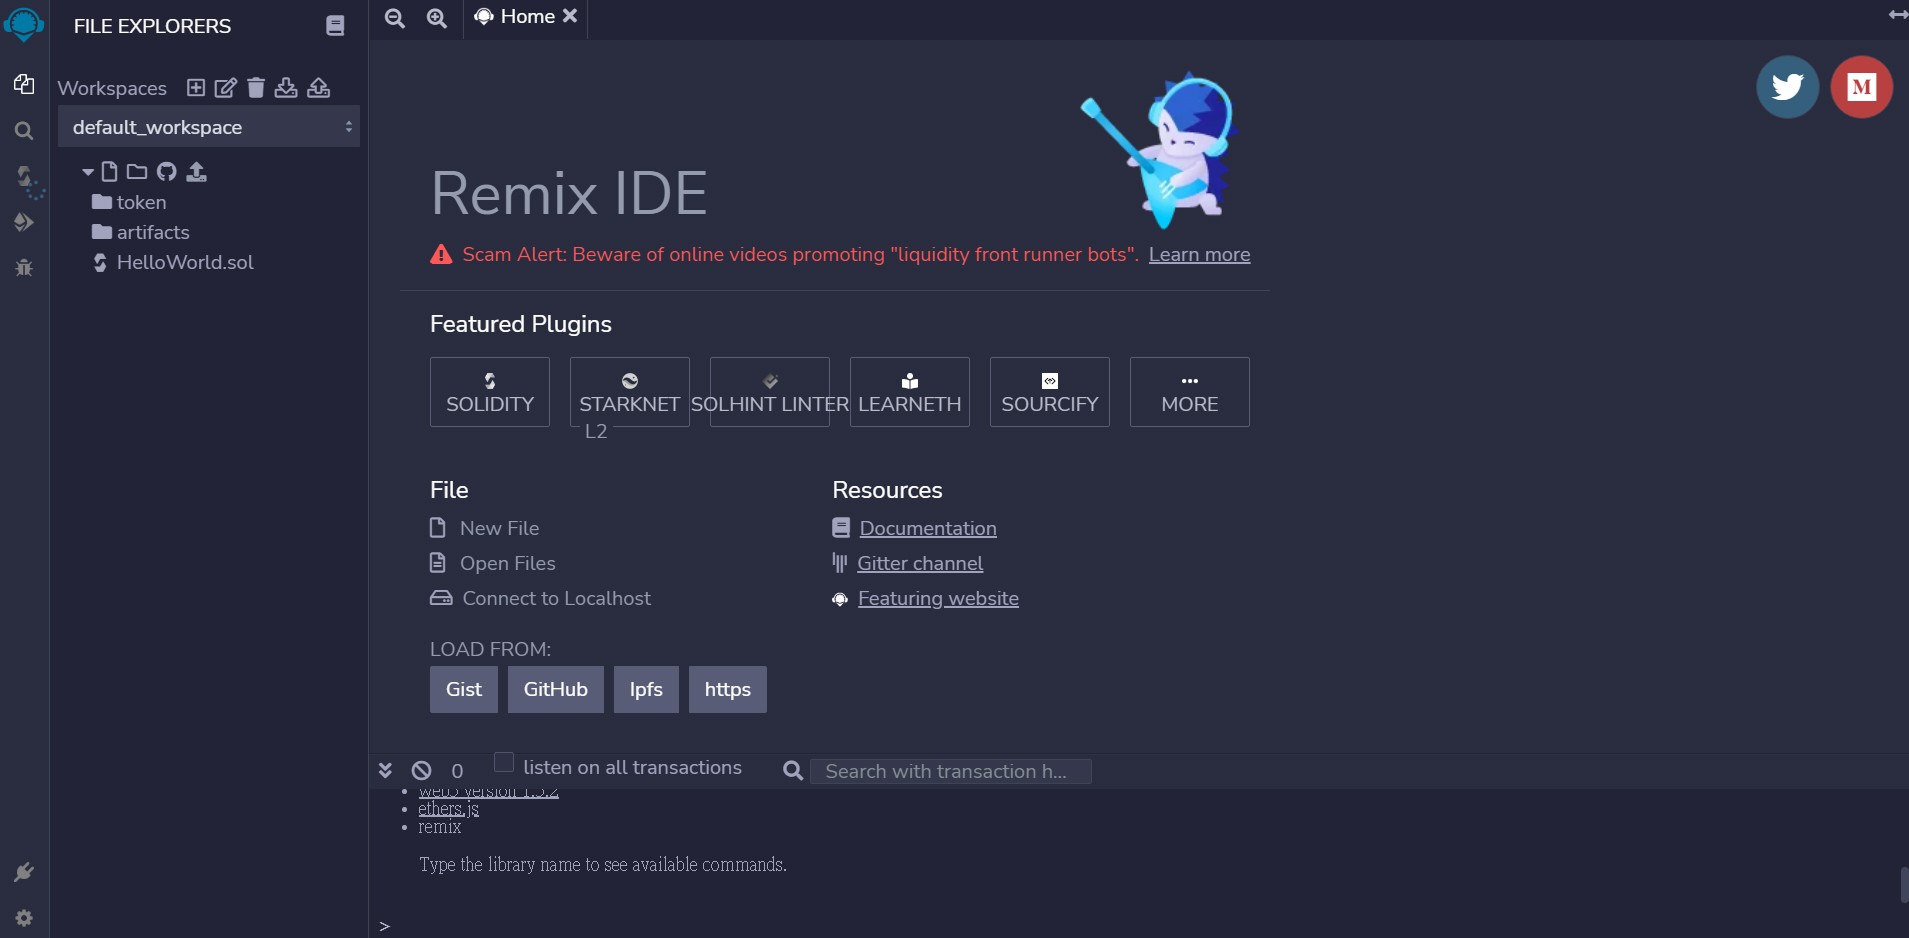Load from GitHub button
Image resolution: width=1909 pixels, height=938 pixels.
556,689
